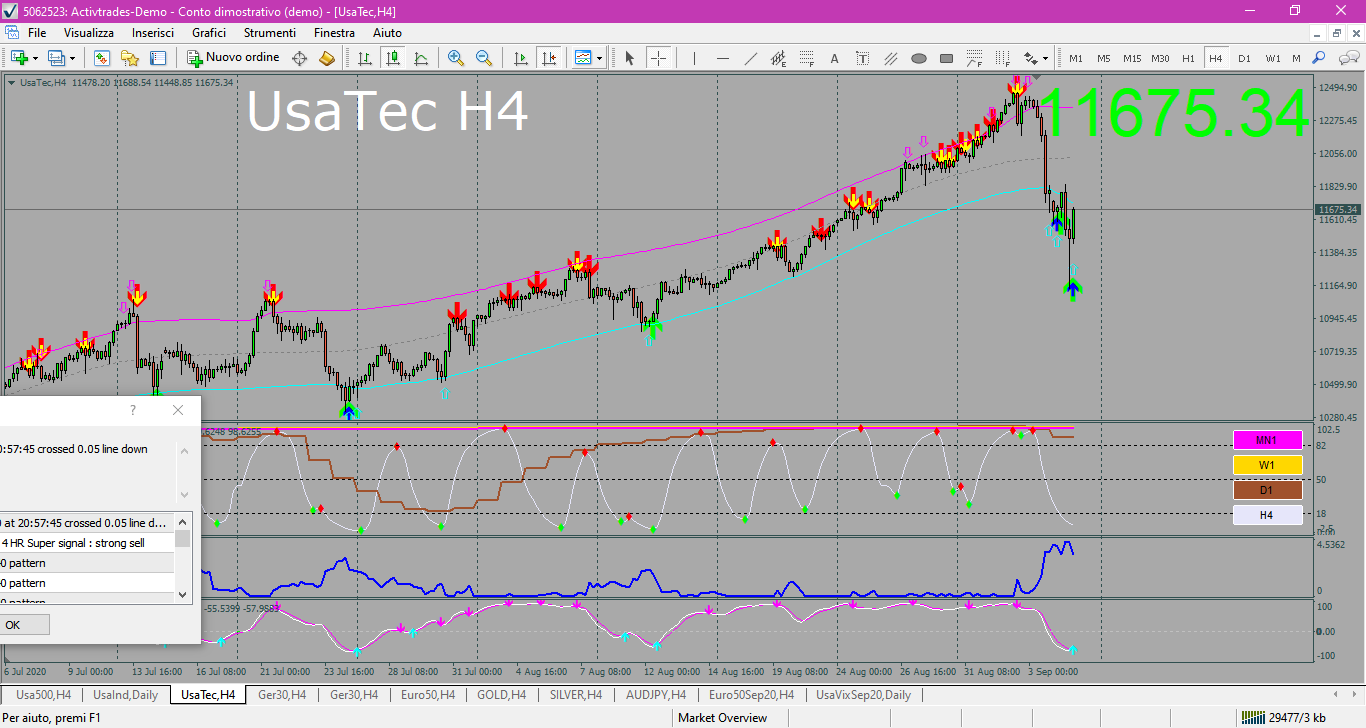Switch to the GOLD,H4 chart tab
Viewport: 1366px width, 728px height.
click(500, 694)
